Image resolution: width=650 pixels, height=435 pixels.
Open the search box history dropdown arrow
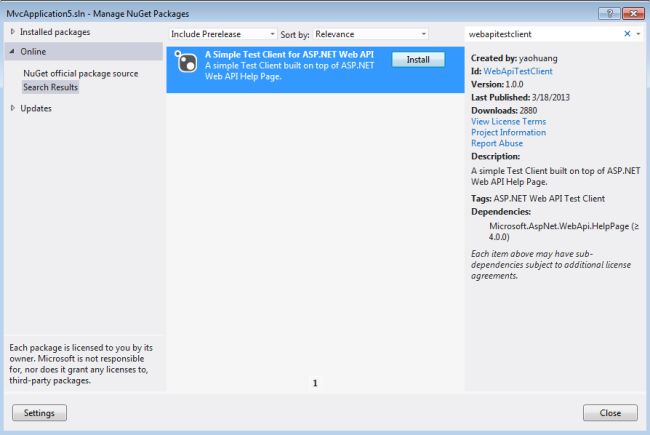[x=638, y=34]
